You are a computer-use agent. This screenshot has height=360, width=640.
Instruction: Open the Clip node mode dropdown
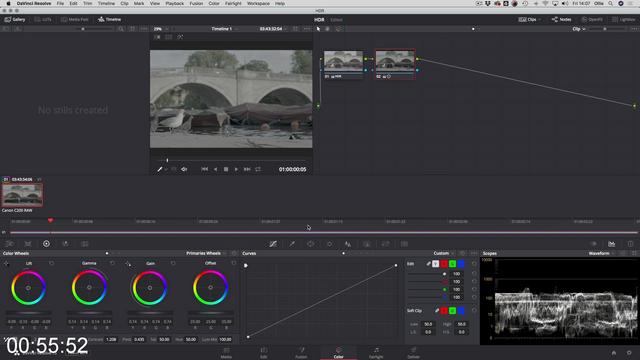(578, 29)
